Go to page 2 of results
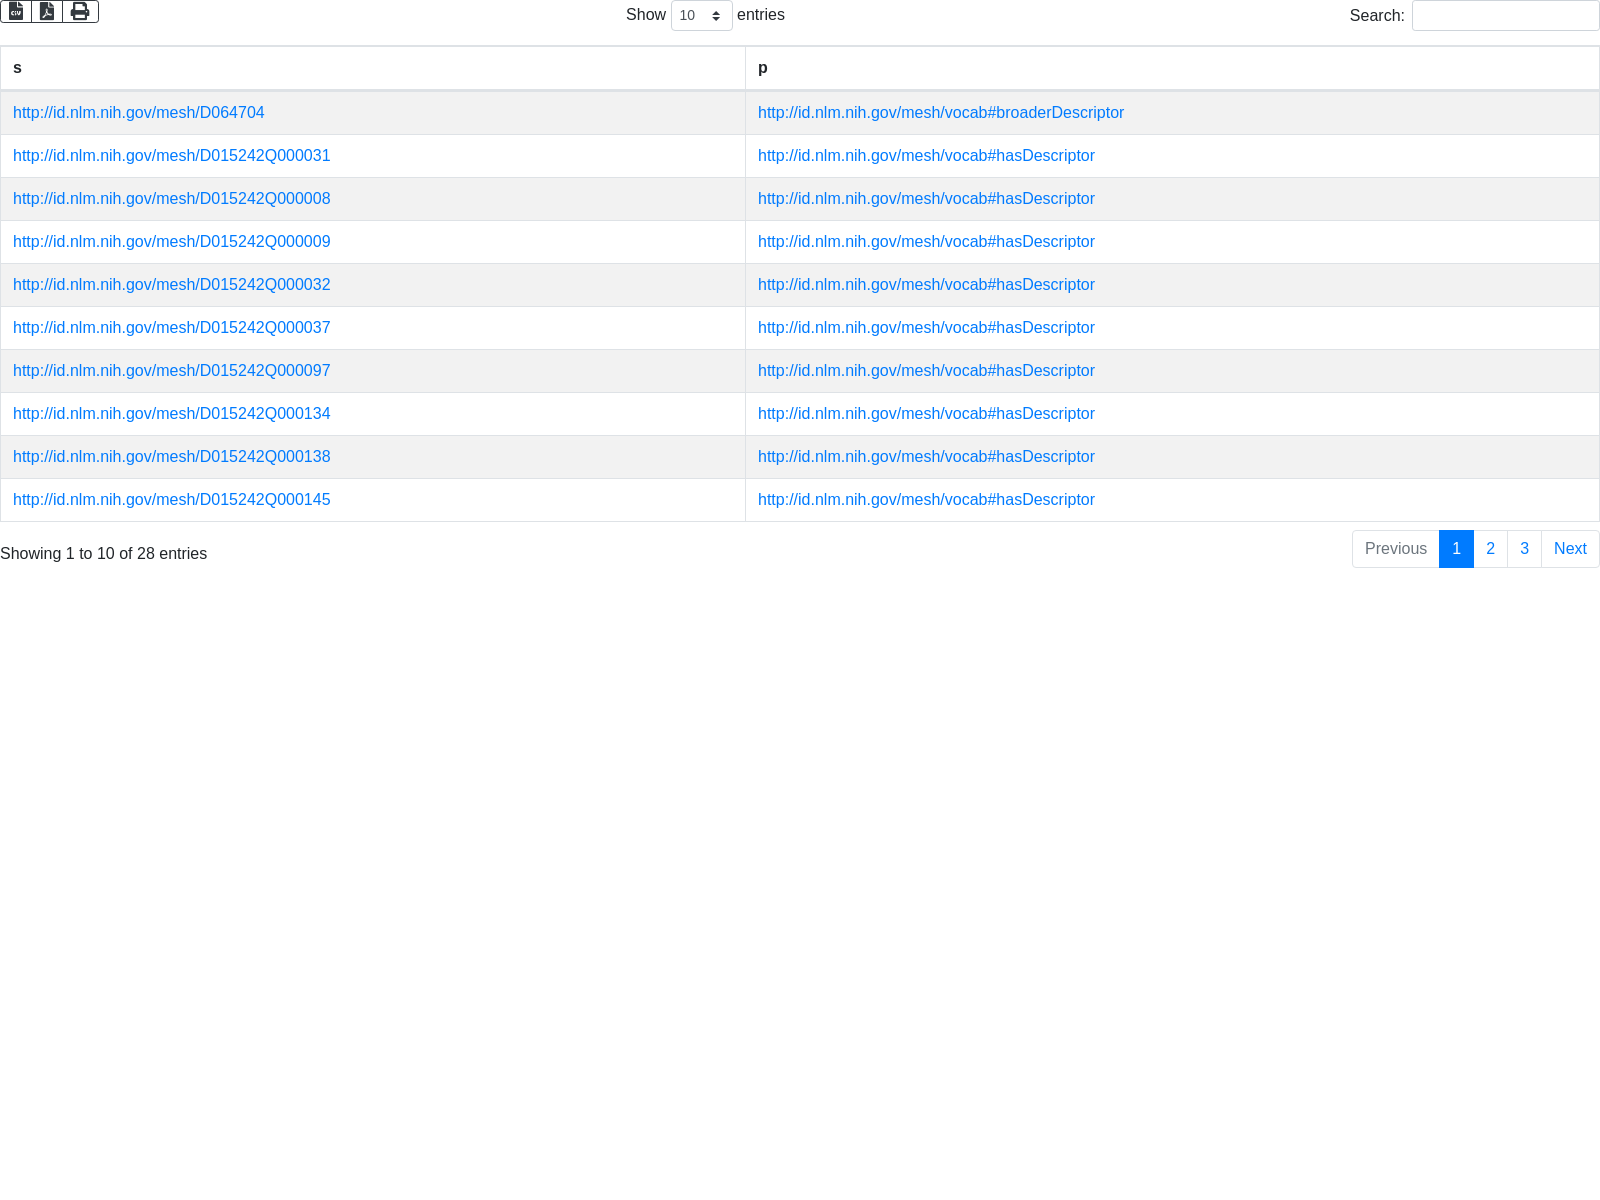Screen dimensions: 1600x1200 (1490, 549)
